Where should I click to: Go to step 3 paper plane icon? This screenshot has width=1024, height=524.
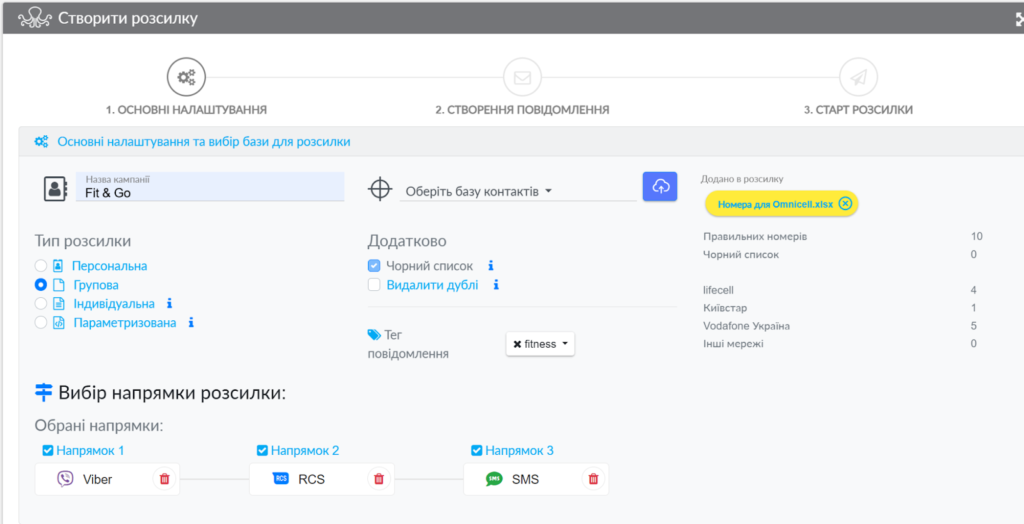tap(858, 77)
